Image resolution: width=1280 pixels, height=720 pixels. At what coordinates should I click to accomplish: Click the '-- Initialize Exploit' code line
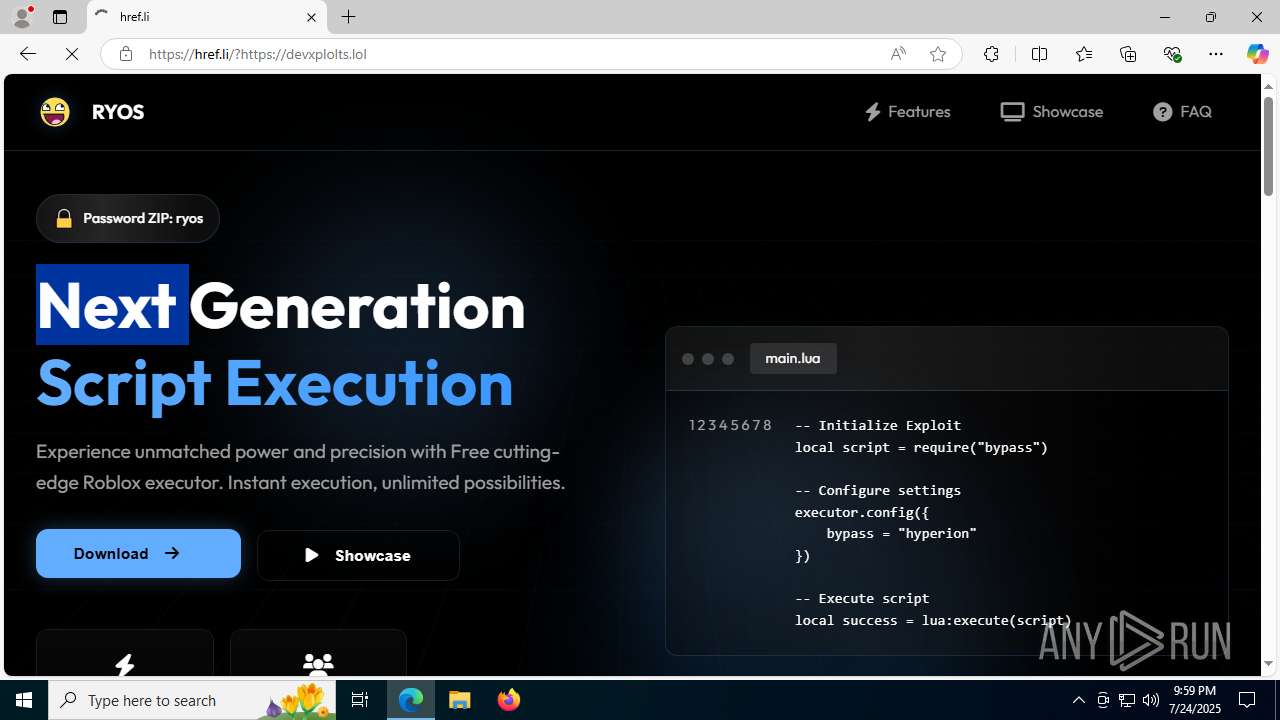[x=878, y=425]
